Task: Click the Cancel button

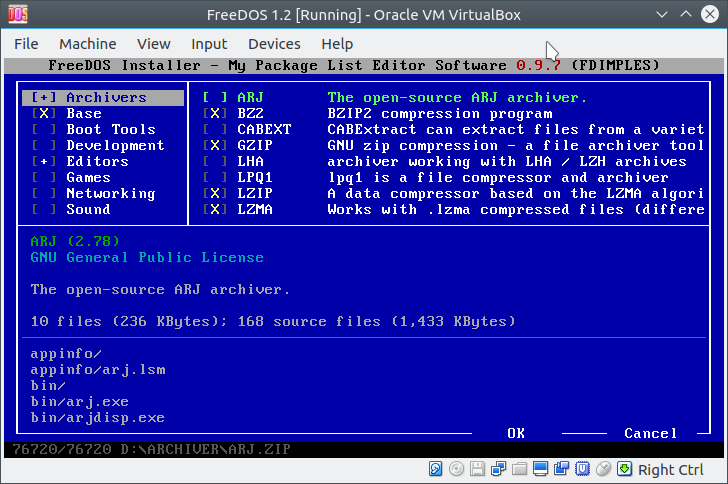Action: [650, 433]
